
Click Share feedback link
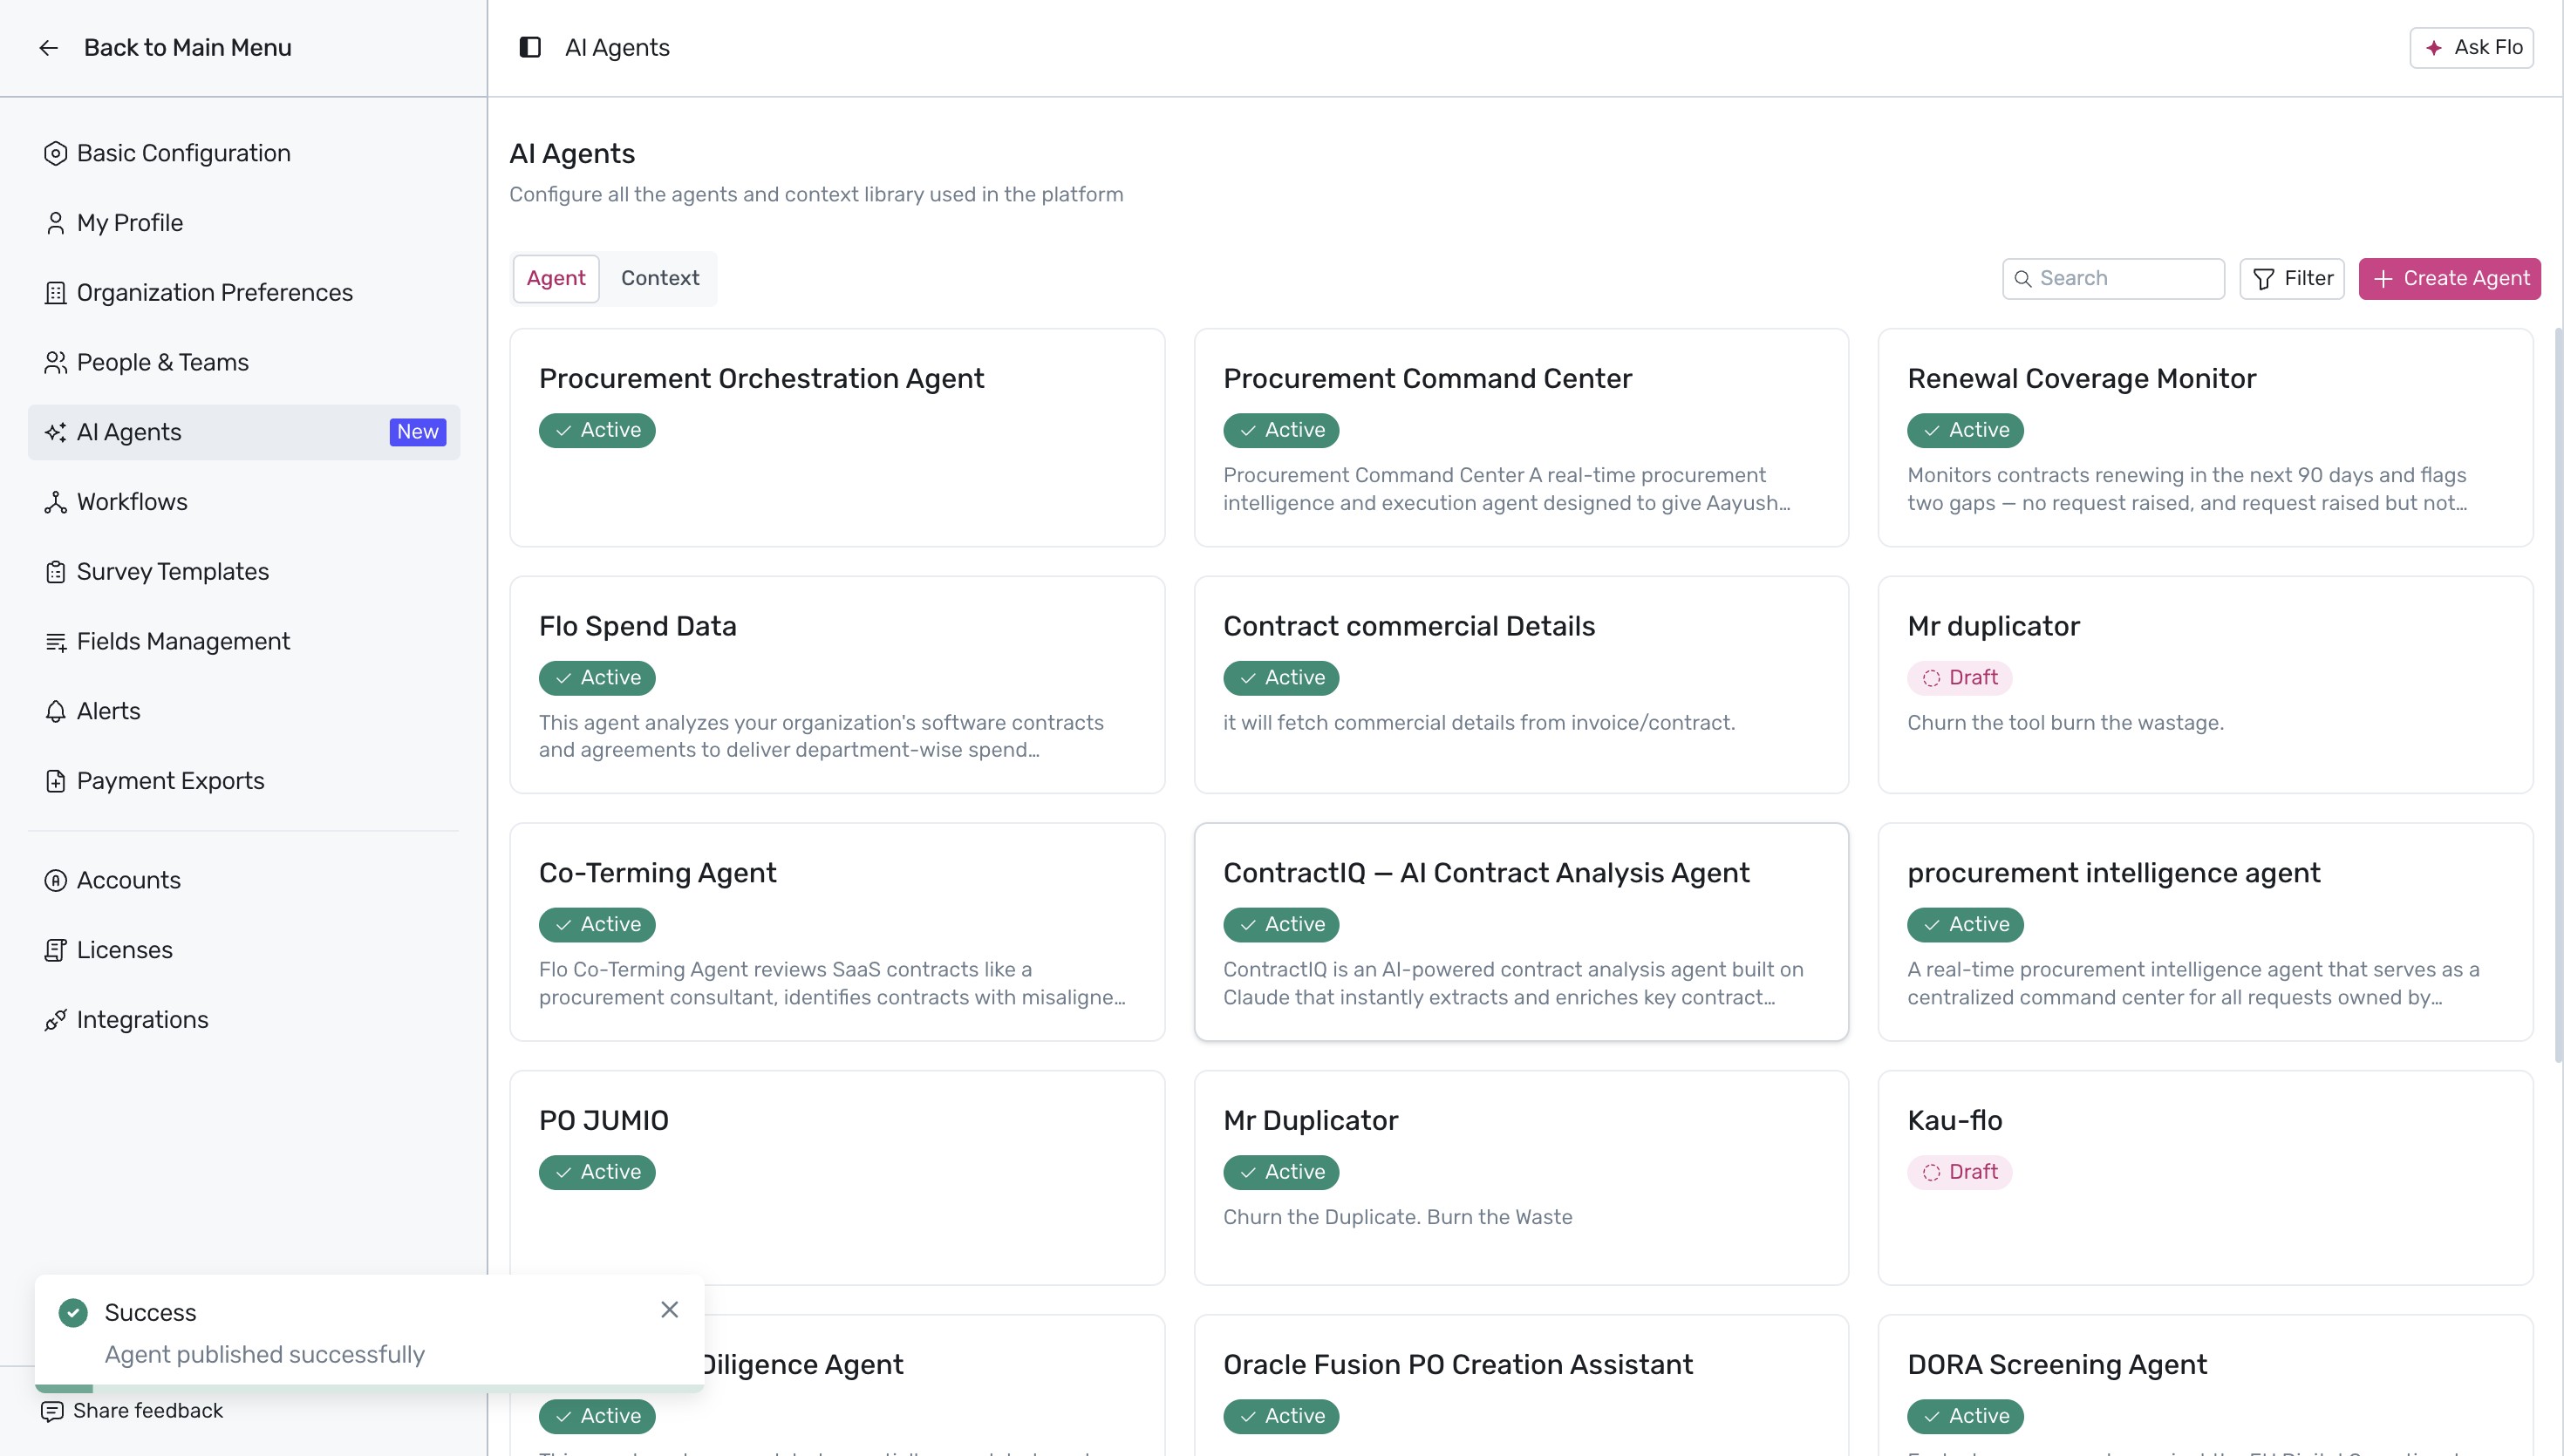pyautogui.click(x=132, y=1411)
